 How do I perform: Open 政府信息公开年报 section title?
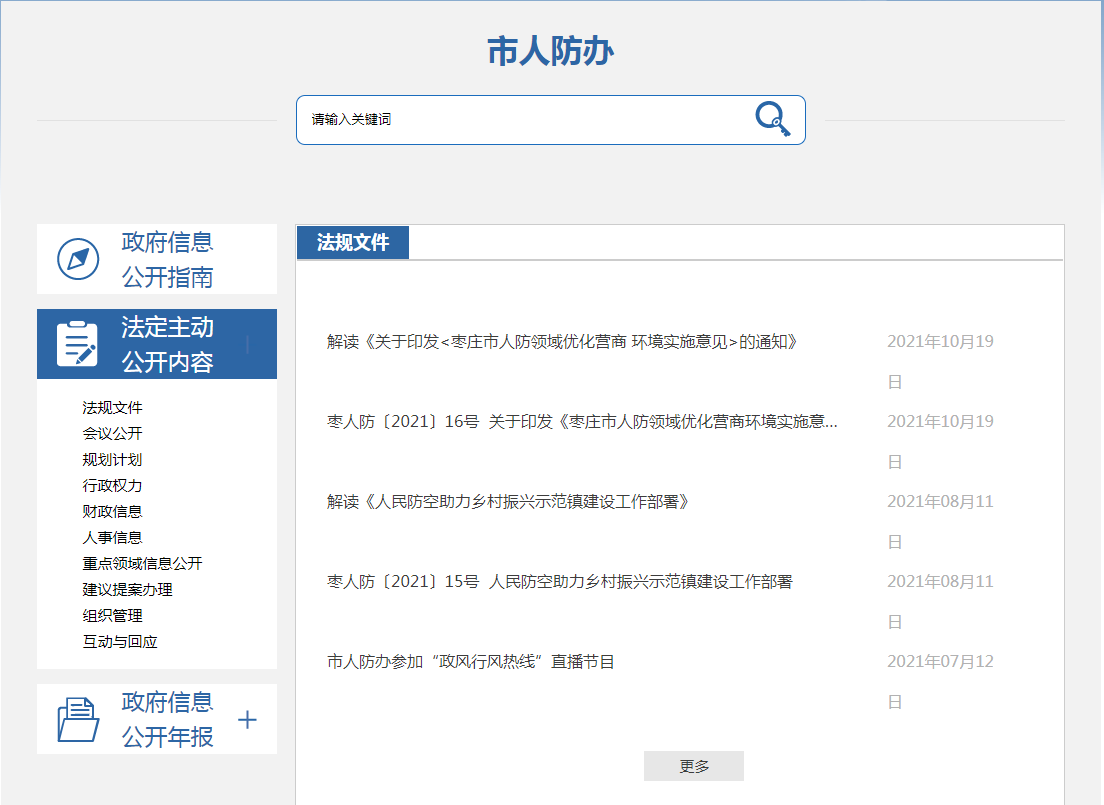tap(167, 719)
